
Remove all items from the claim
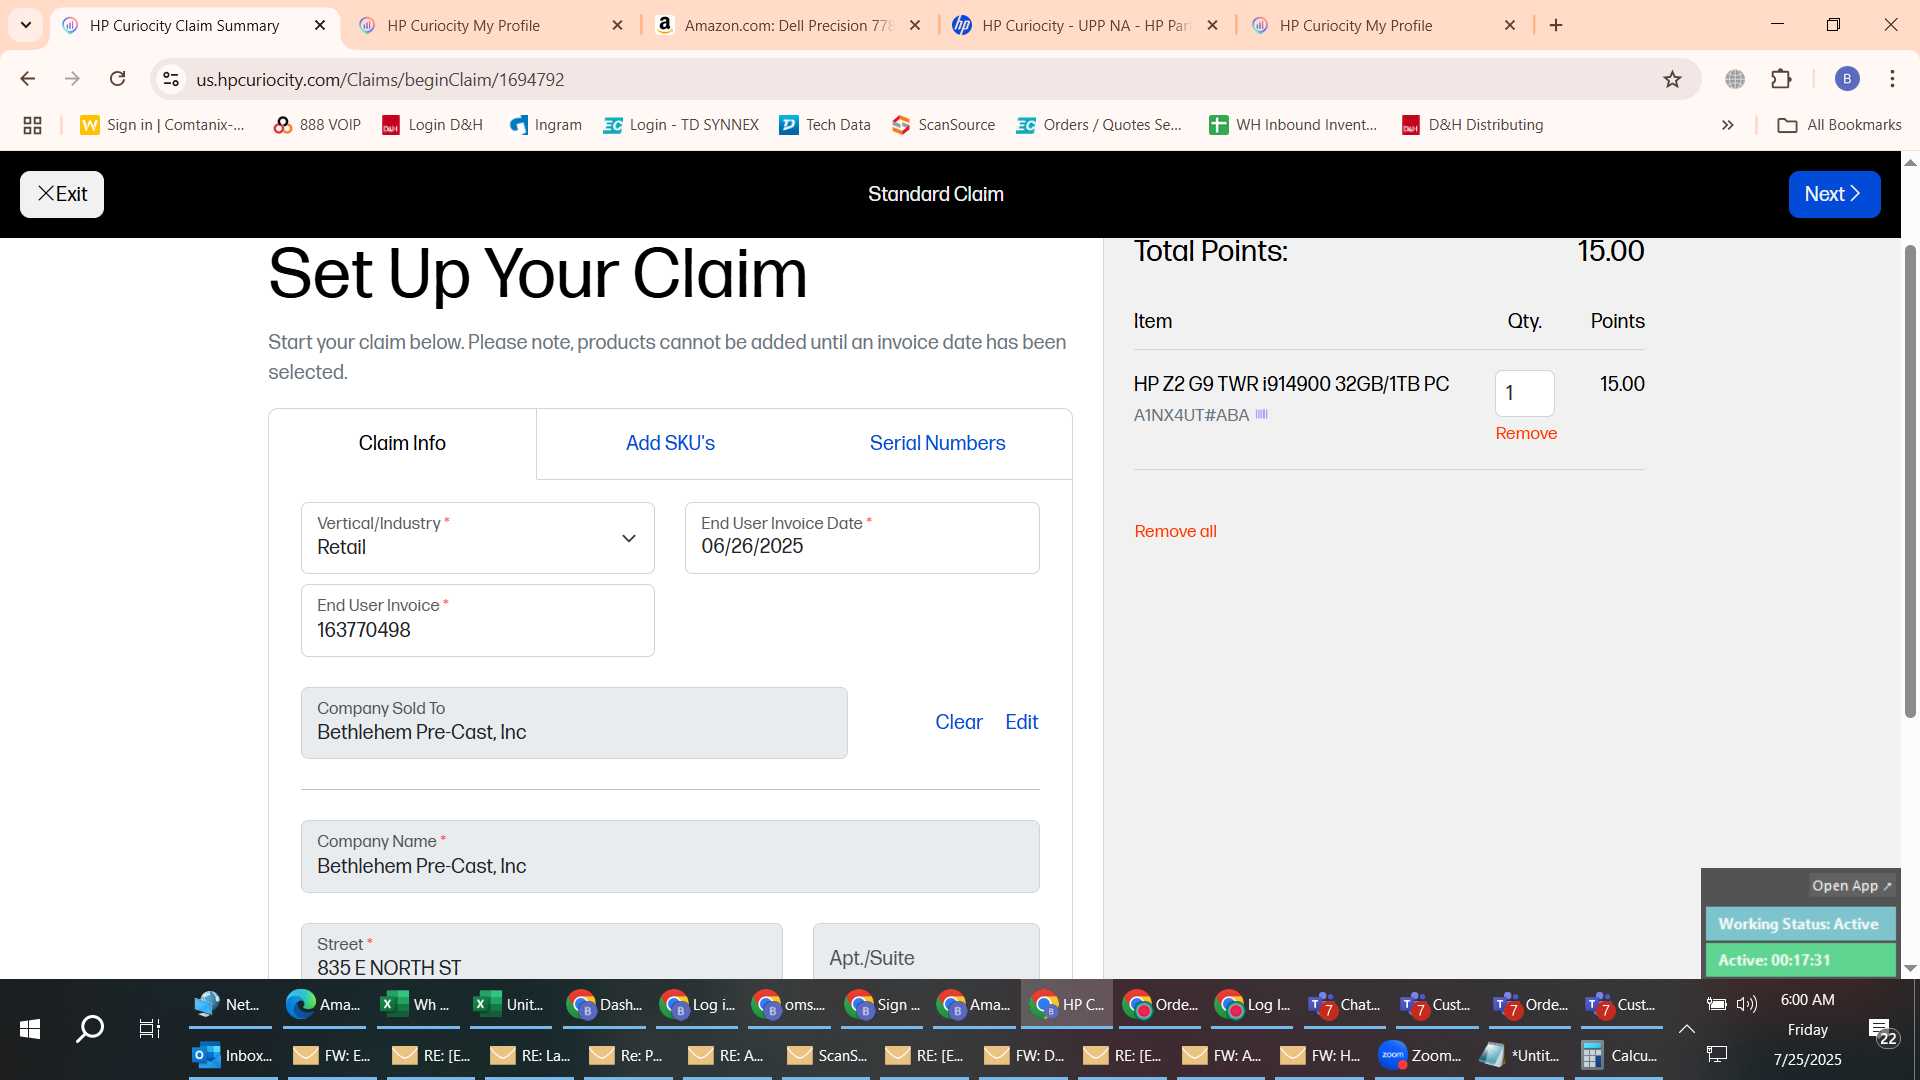(x=1175, y=531)
